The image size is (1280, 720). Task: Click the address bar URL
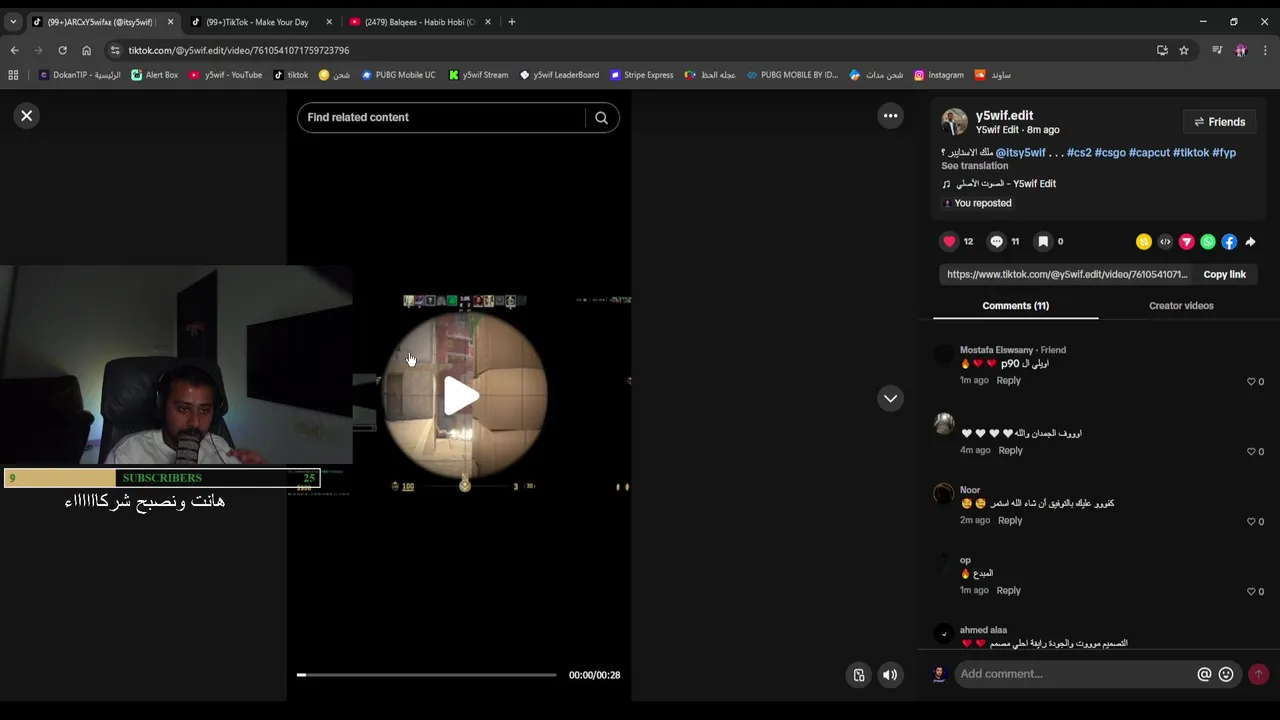238,50
